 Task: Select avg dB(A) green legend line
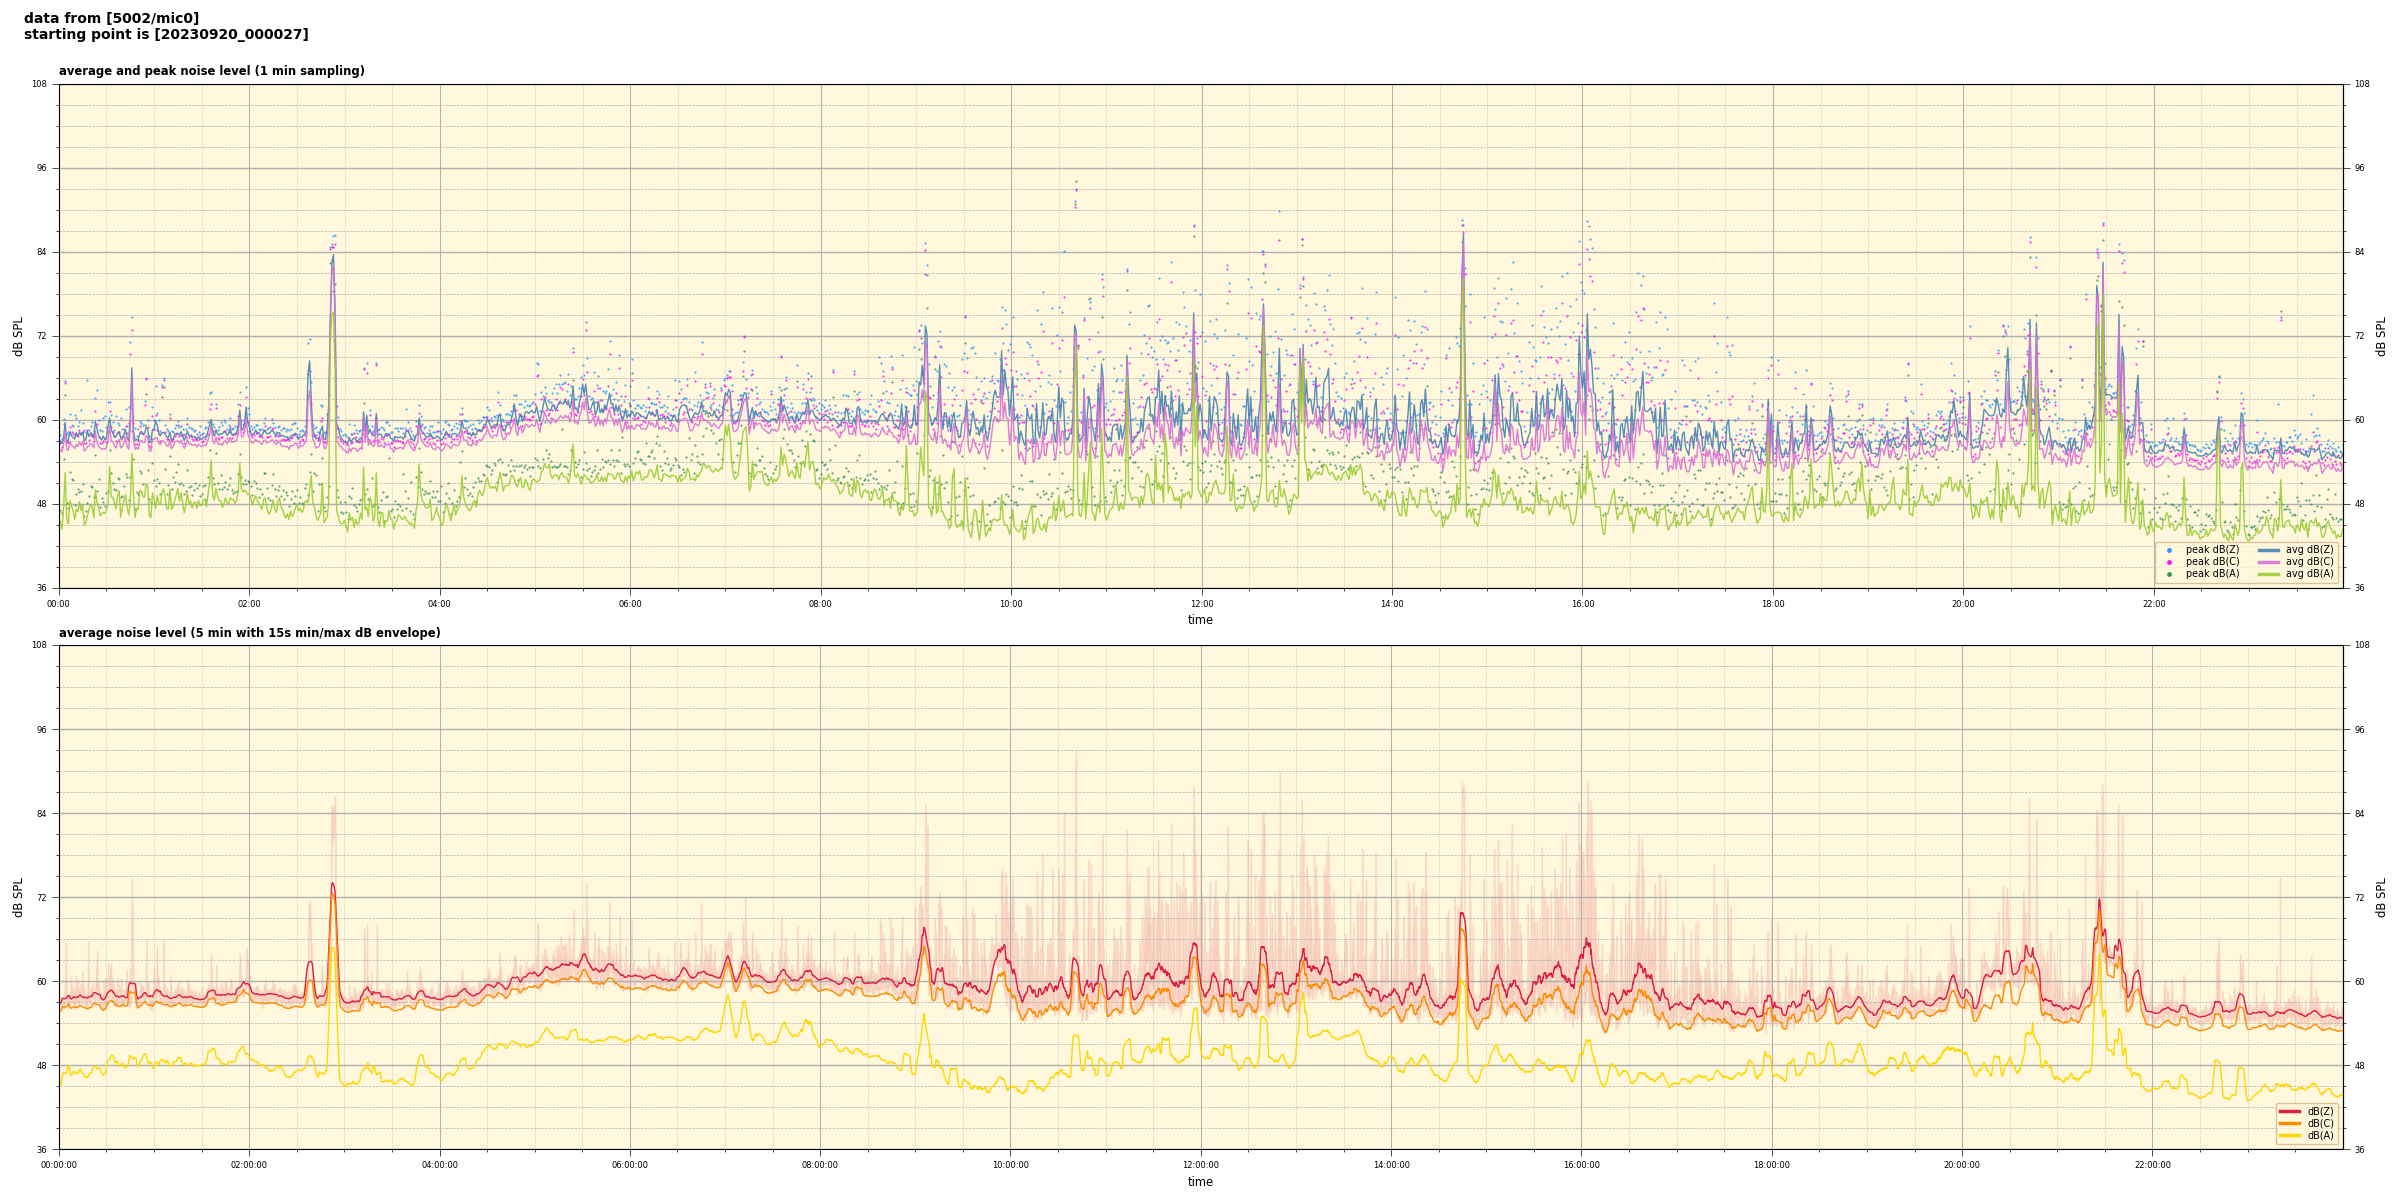[2269, 574]
